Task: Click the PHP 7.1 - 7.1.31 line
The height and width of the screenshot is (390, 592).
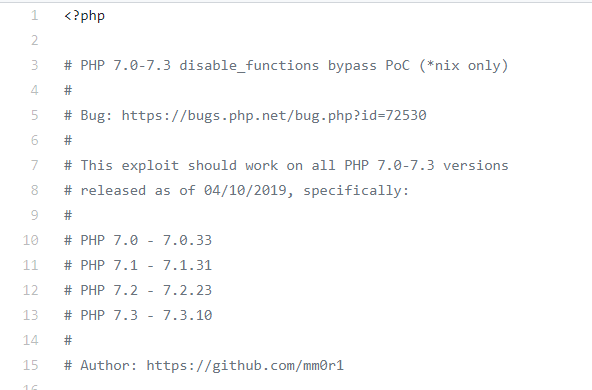Action: point(138,265)
